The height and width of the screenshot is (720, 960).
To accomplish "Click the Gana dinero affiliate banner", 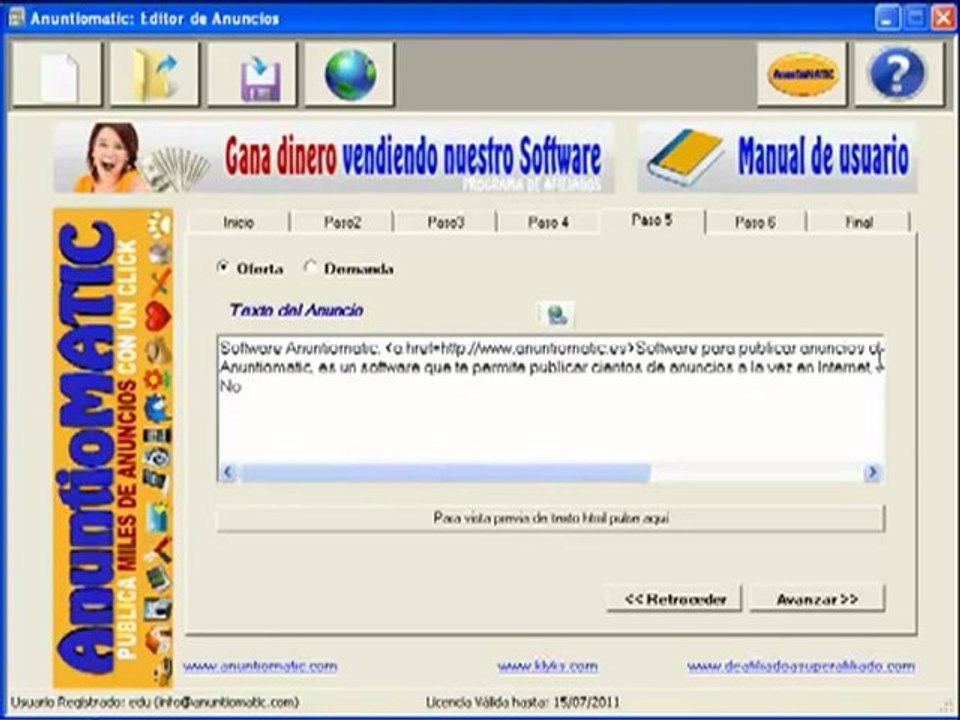I will [x=334, y=157].
